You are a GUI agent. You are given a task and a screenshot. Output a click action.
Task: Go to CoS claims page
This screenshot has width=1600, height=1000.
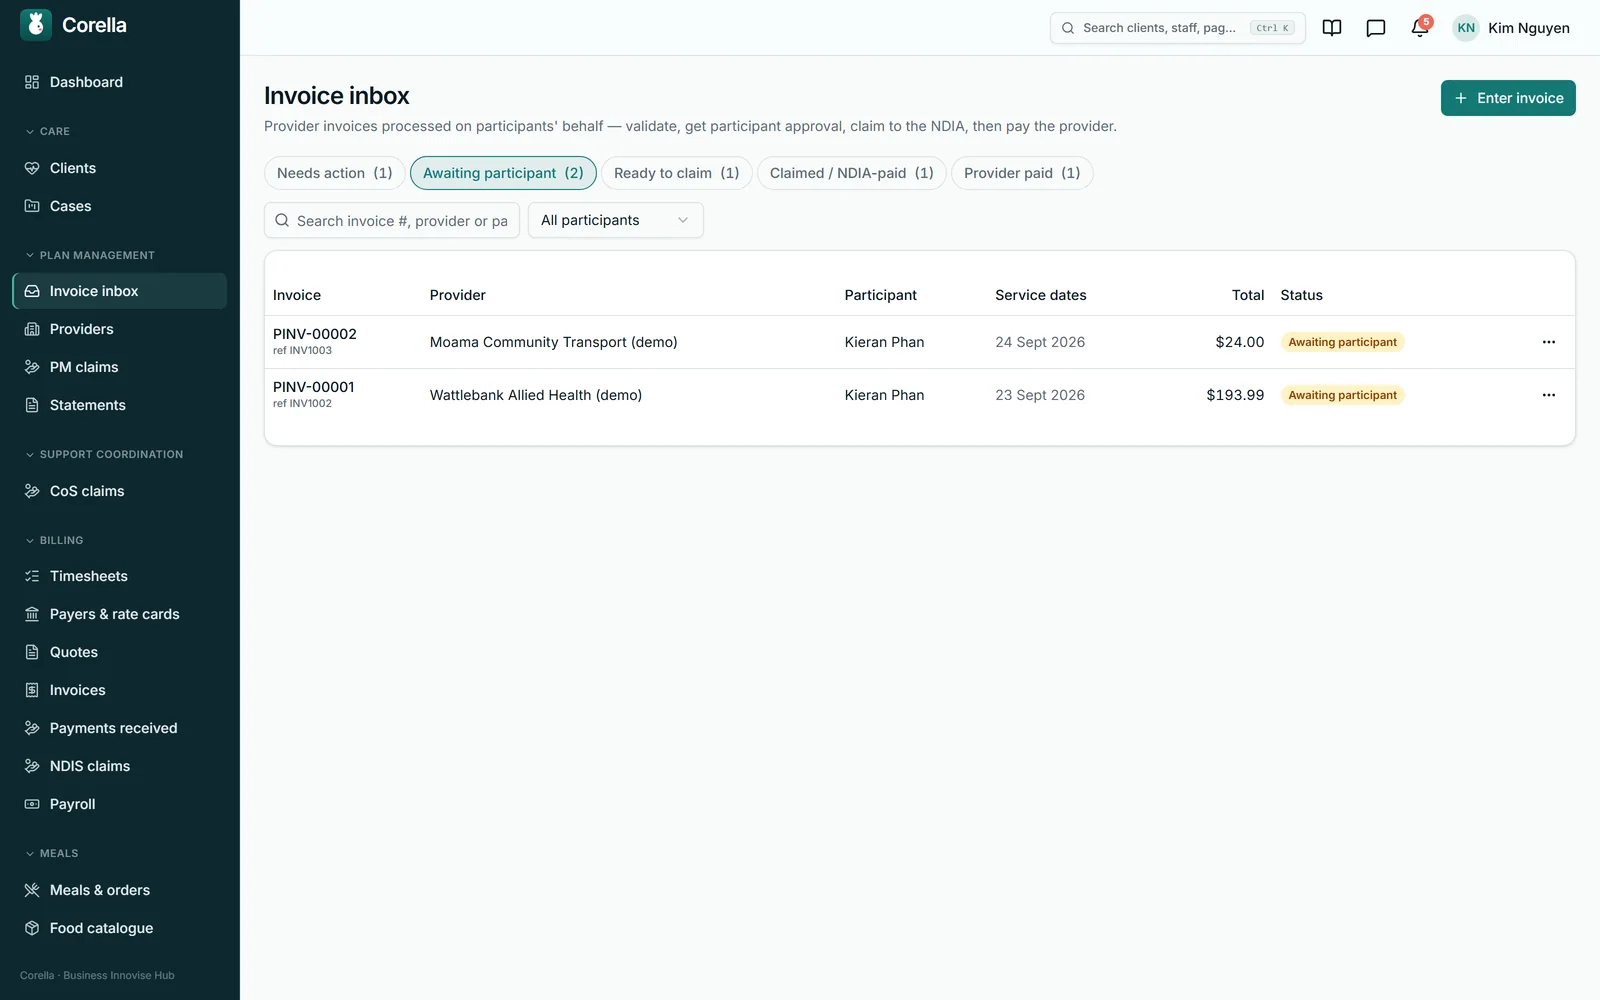coord(119,491)
